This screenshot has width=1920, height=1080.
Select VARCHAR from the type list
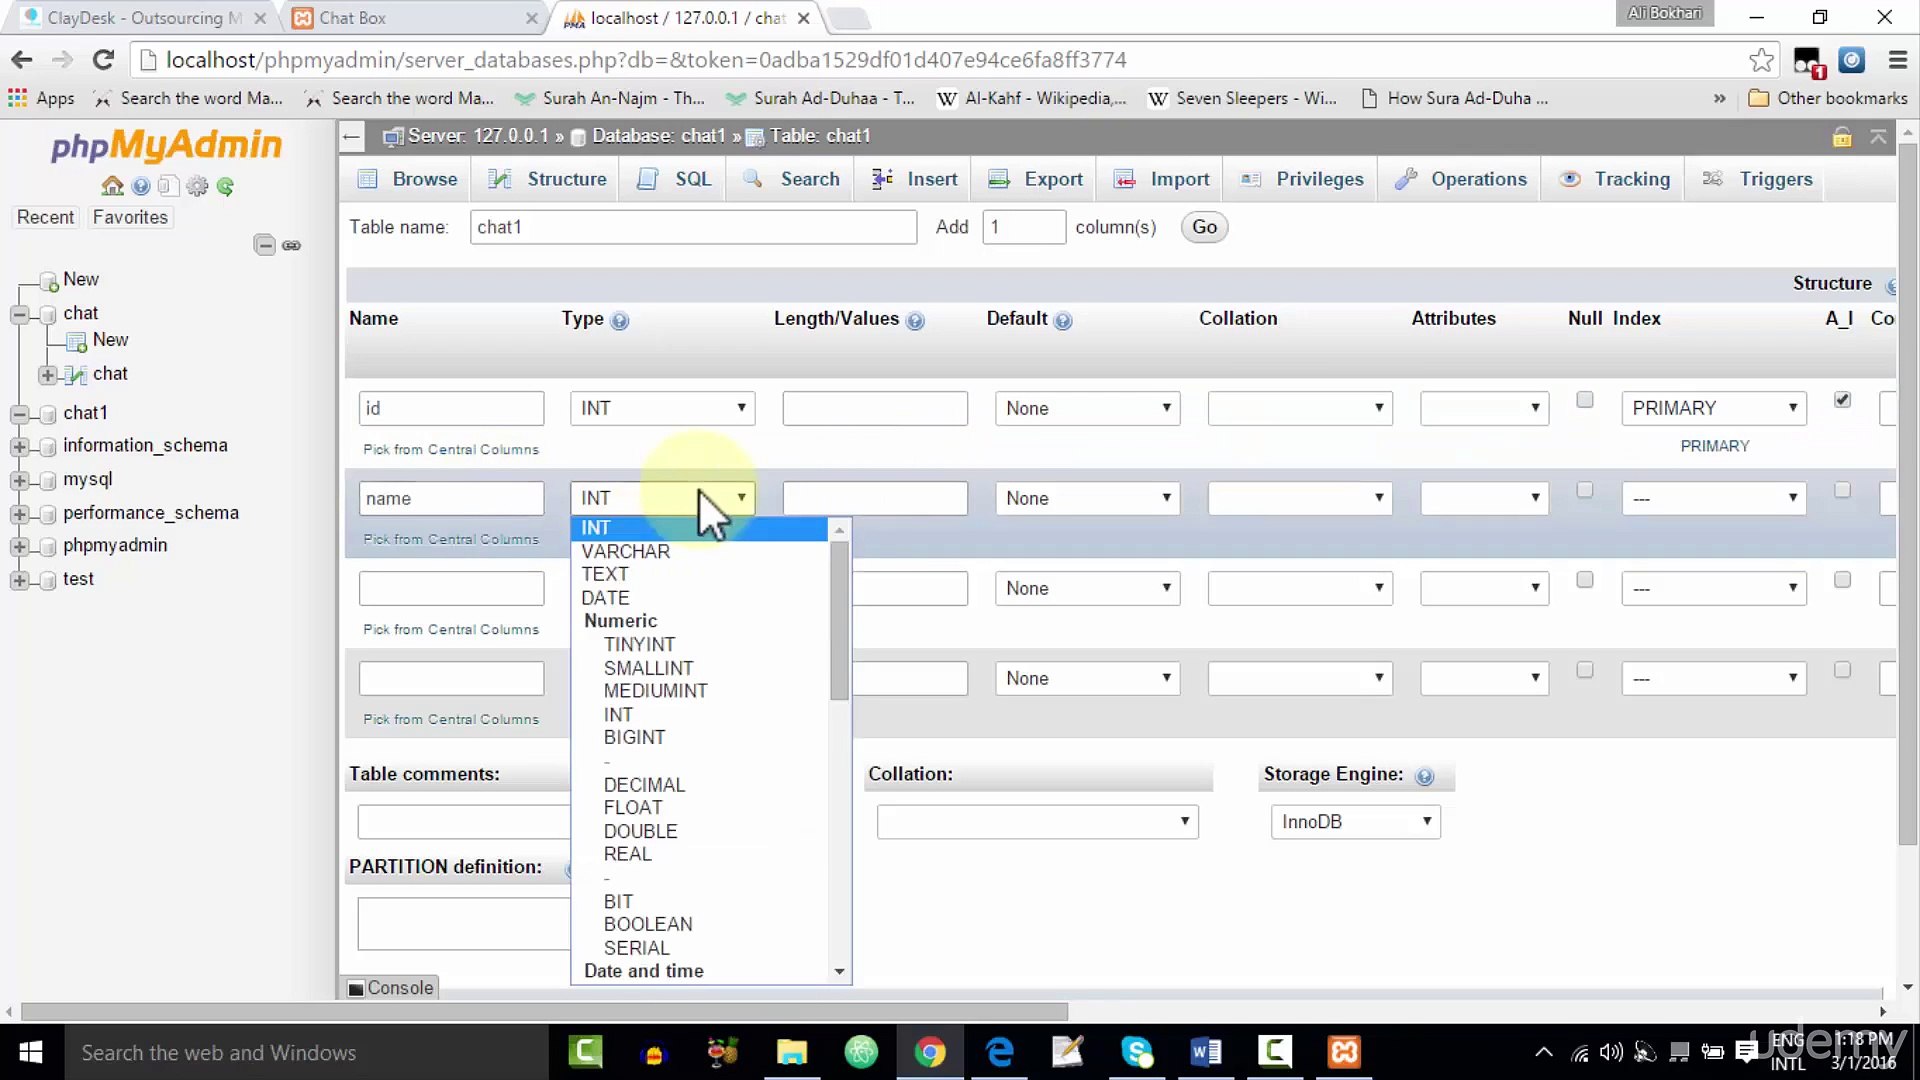(626, 551)
